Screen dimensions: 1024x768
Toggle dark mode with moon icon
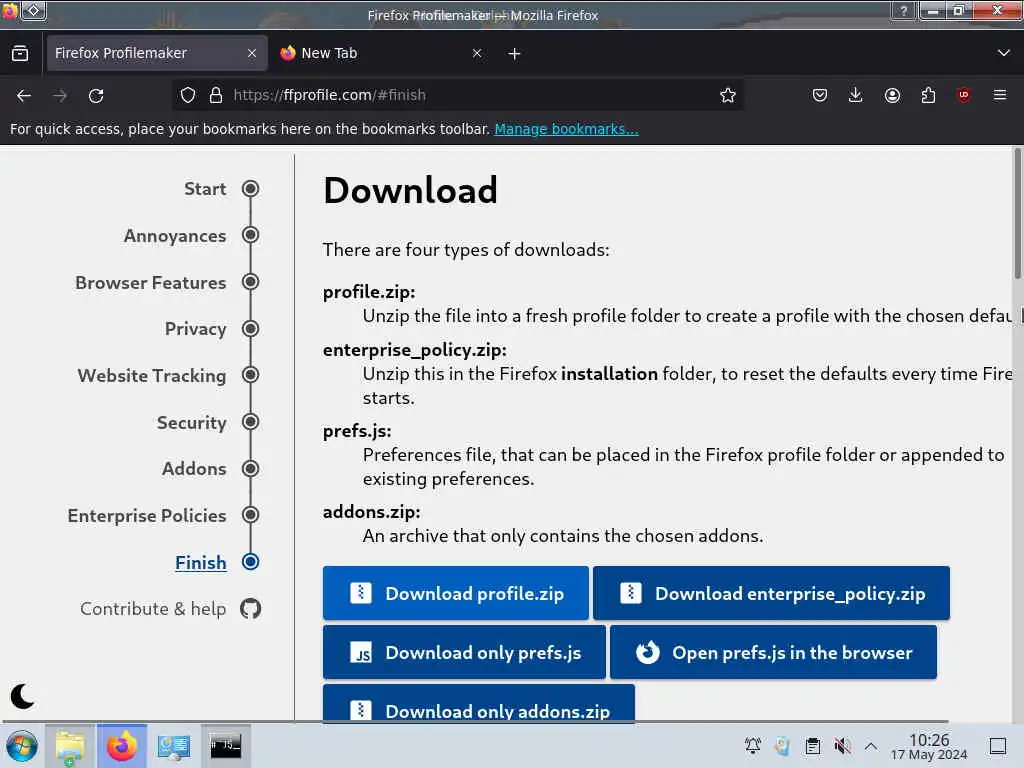point(22,696)
